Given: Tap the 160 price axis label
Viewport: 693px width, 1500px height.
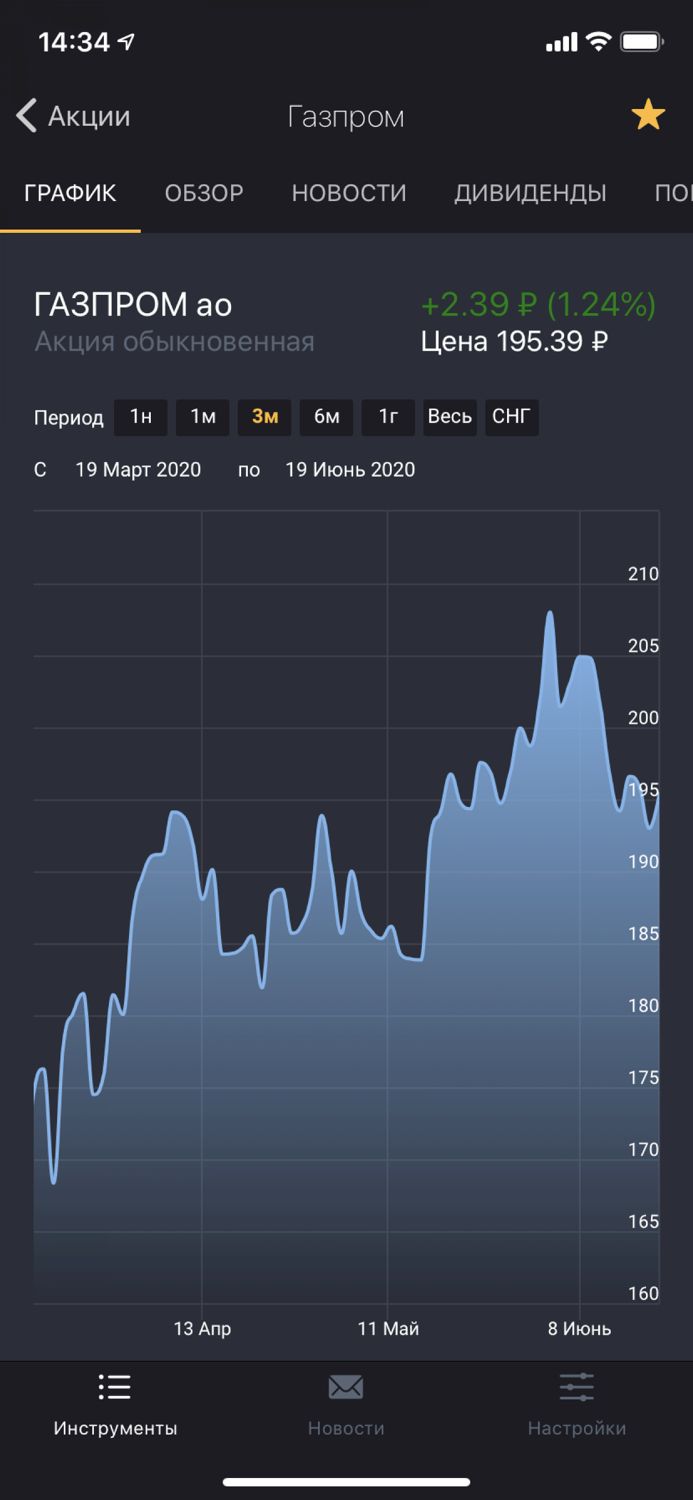Looking at the screenshot, I should click(643, 1294).
